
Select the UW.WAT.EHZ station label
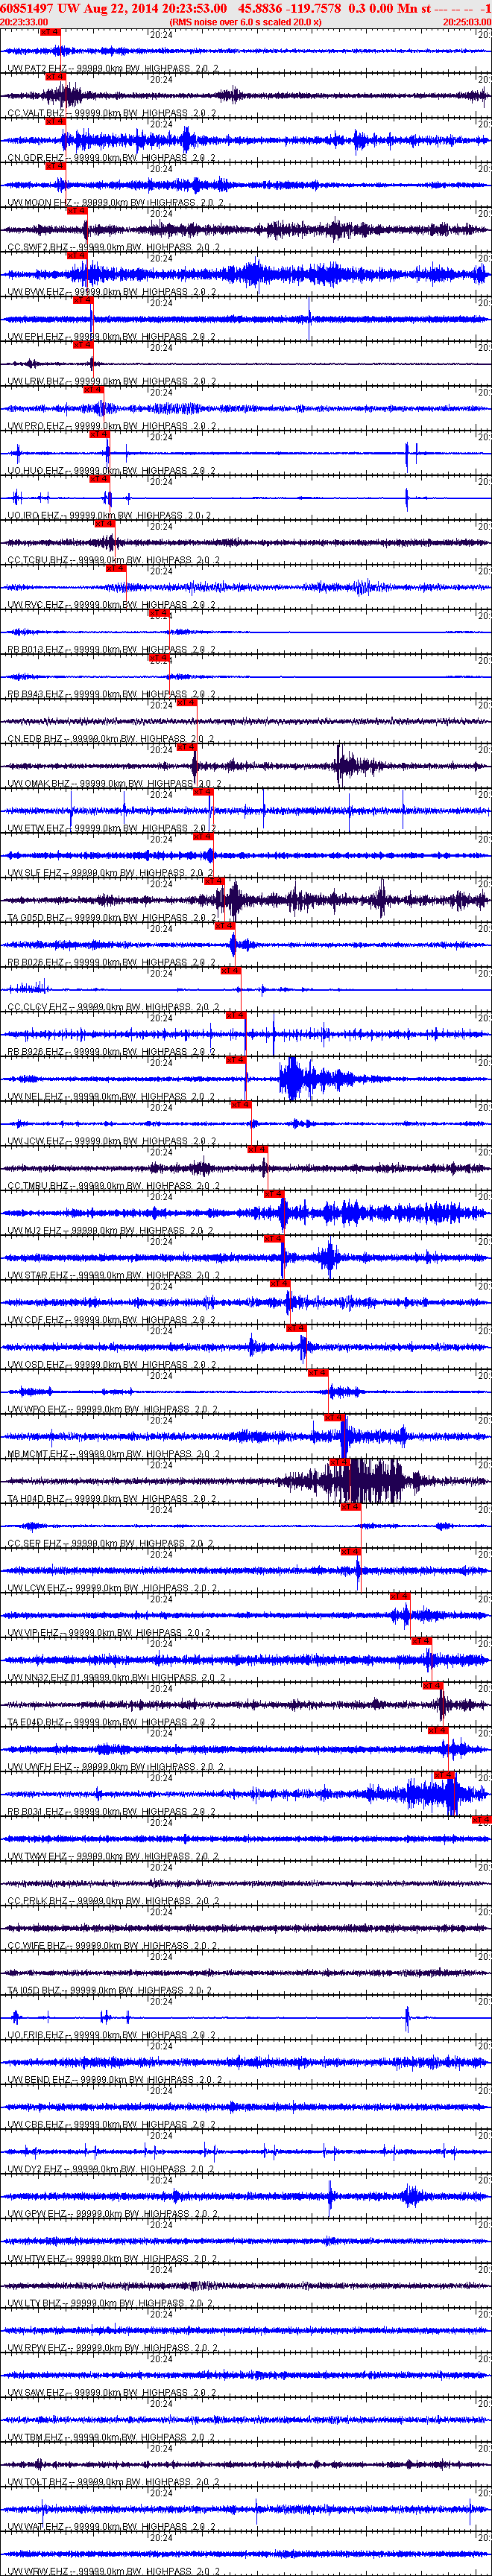coord(111,2526)
